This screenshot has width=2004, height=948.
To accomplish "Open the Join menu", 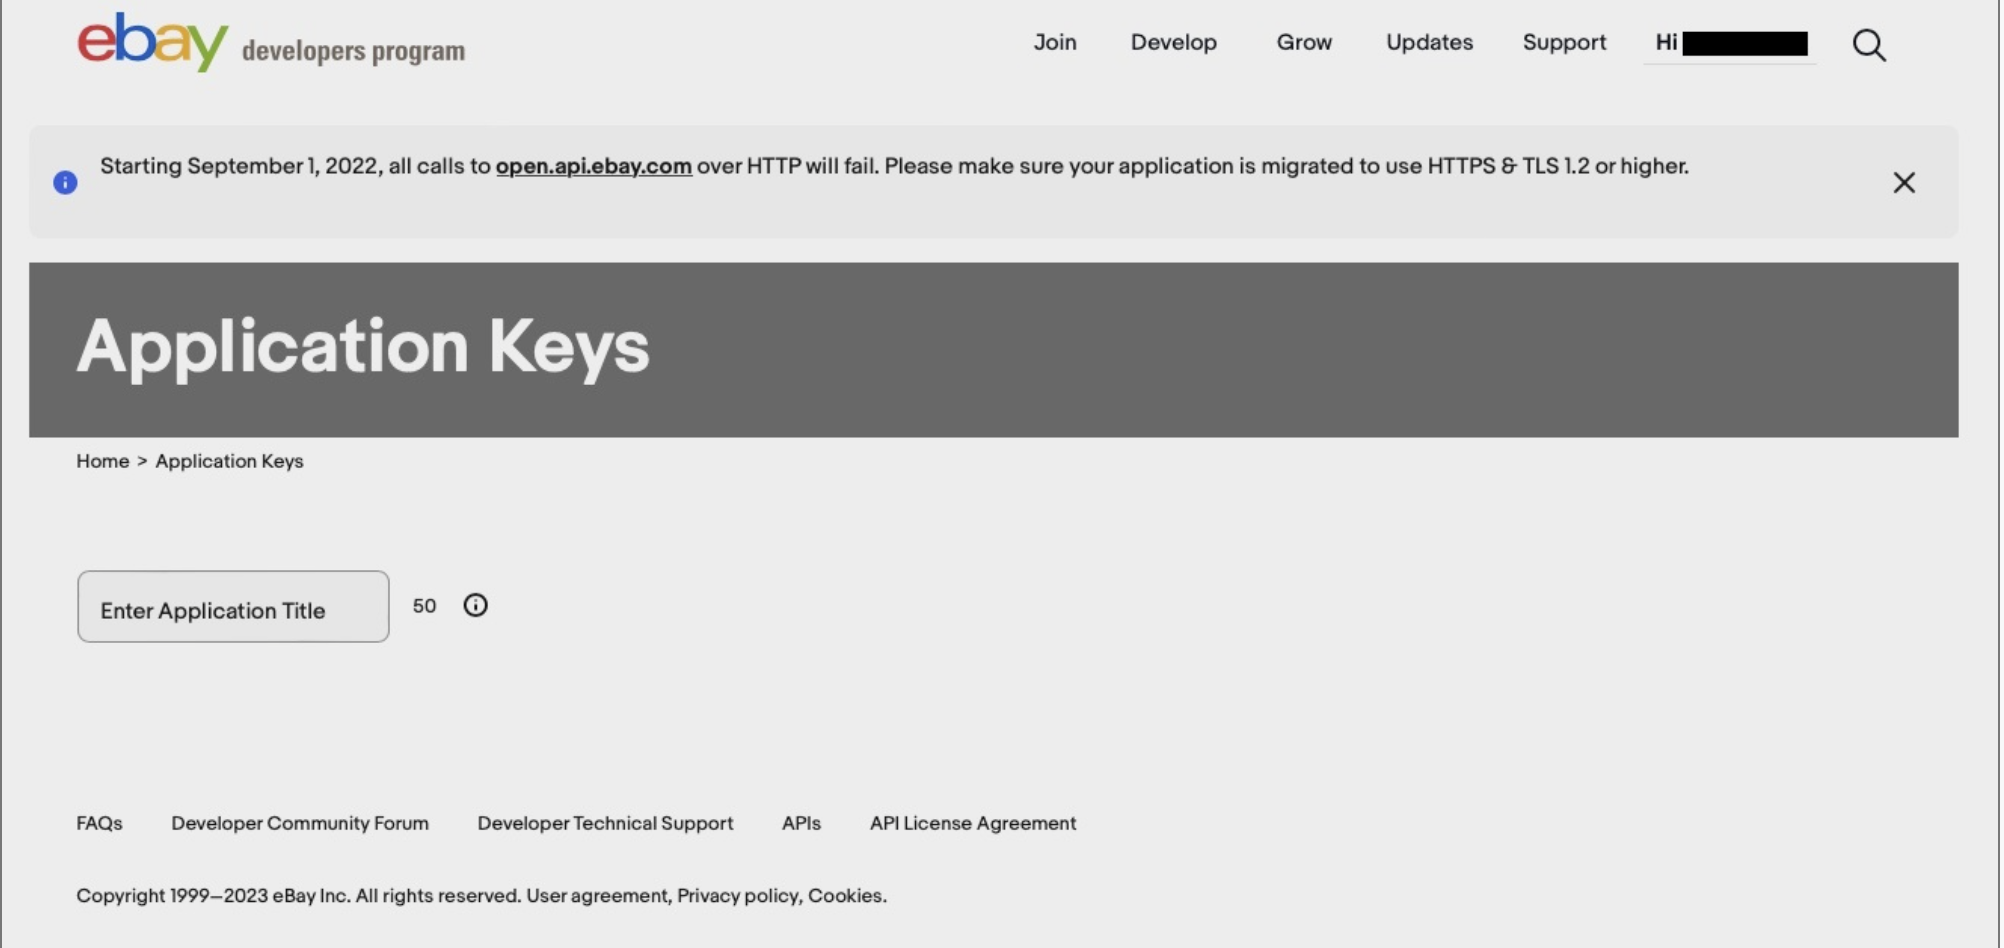I will pos(1055,42).
